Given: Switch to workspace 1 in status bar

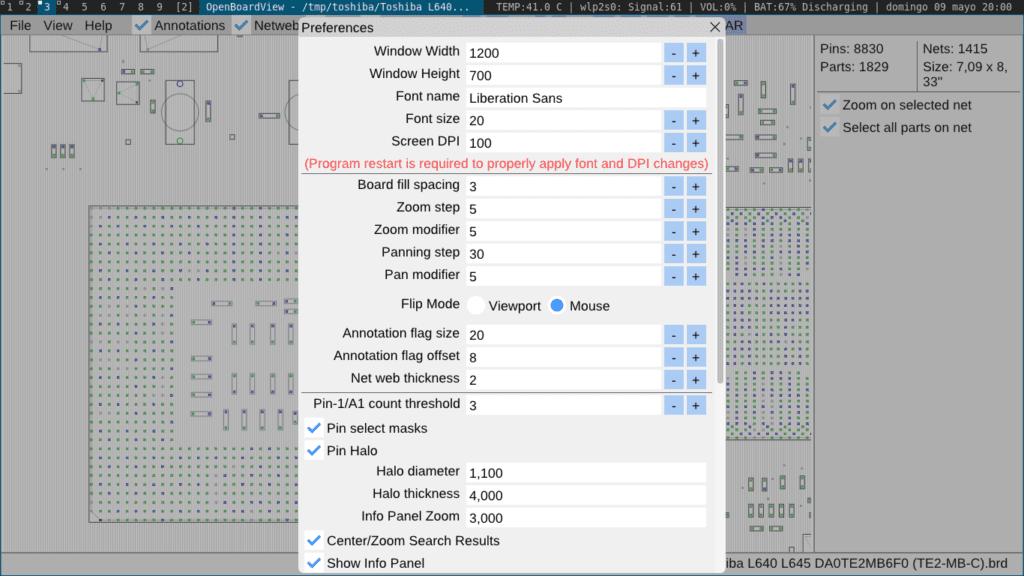Looking at the screenshot, I should (x=8, y=7).
